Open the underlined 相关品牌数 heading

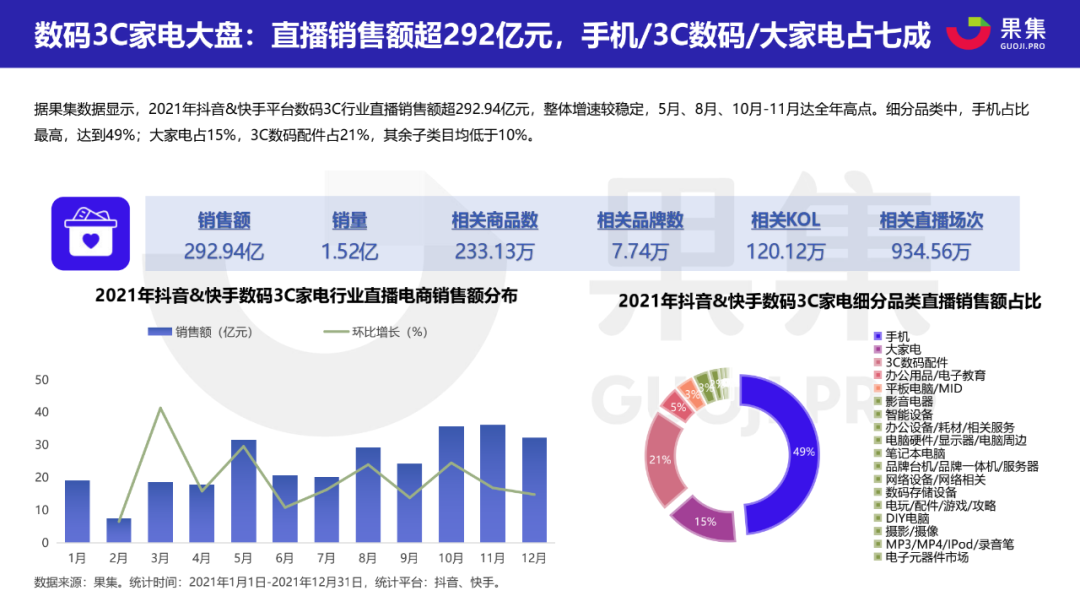tap(640, 220)
